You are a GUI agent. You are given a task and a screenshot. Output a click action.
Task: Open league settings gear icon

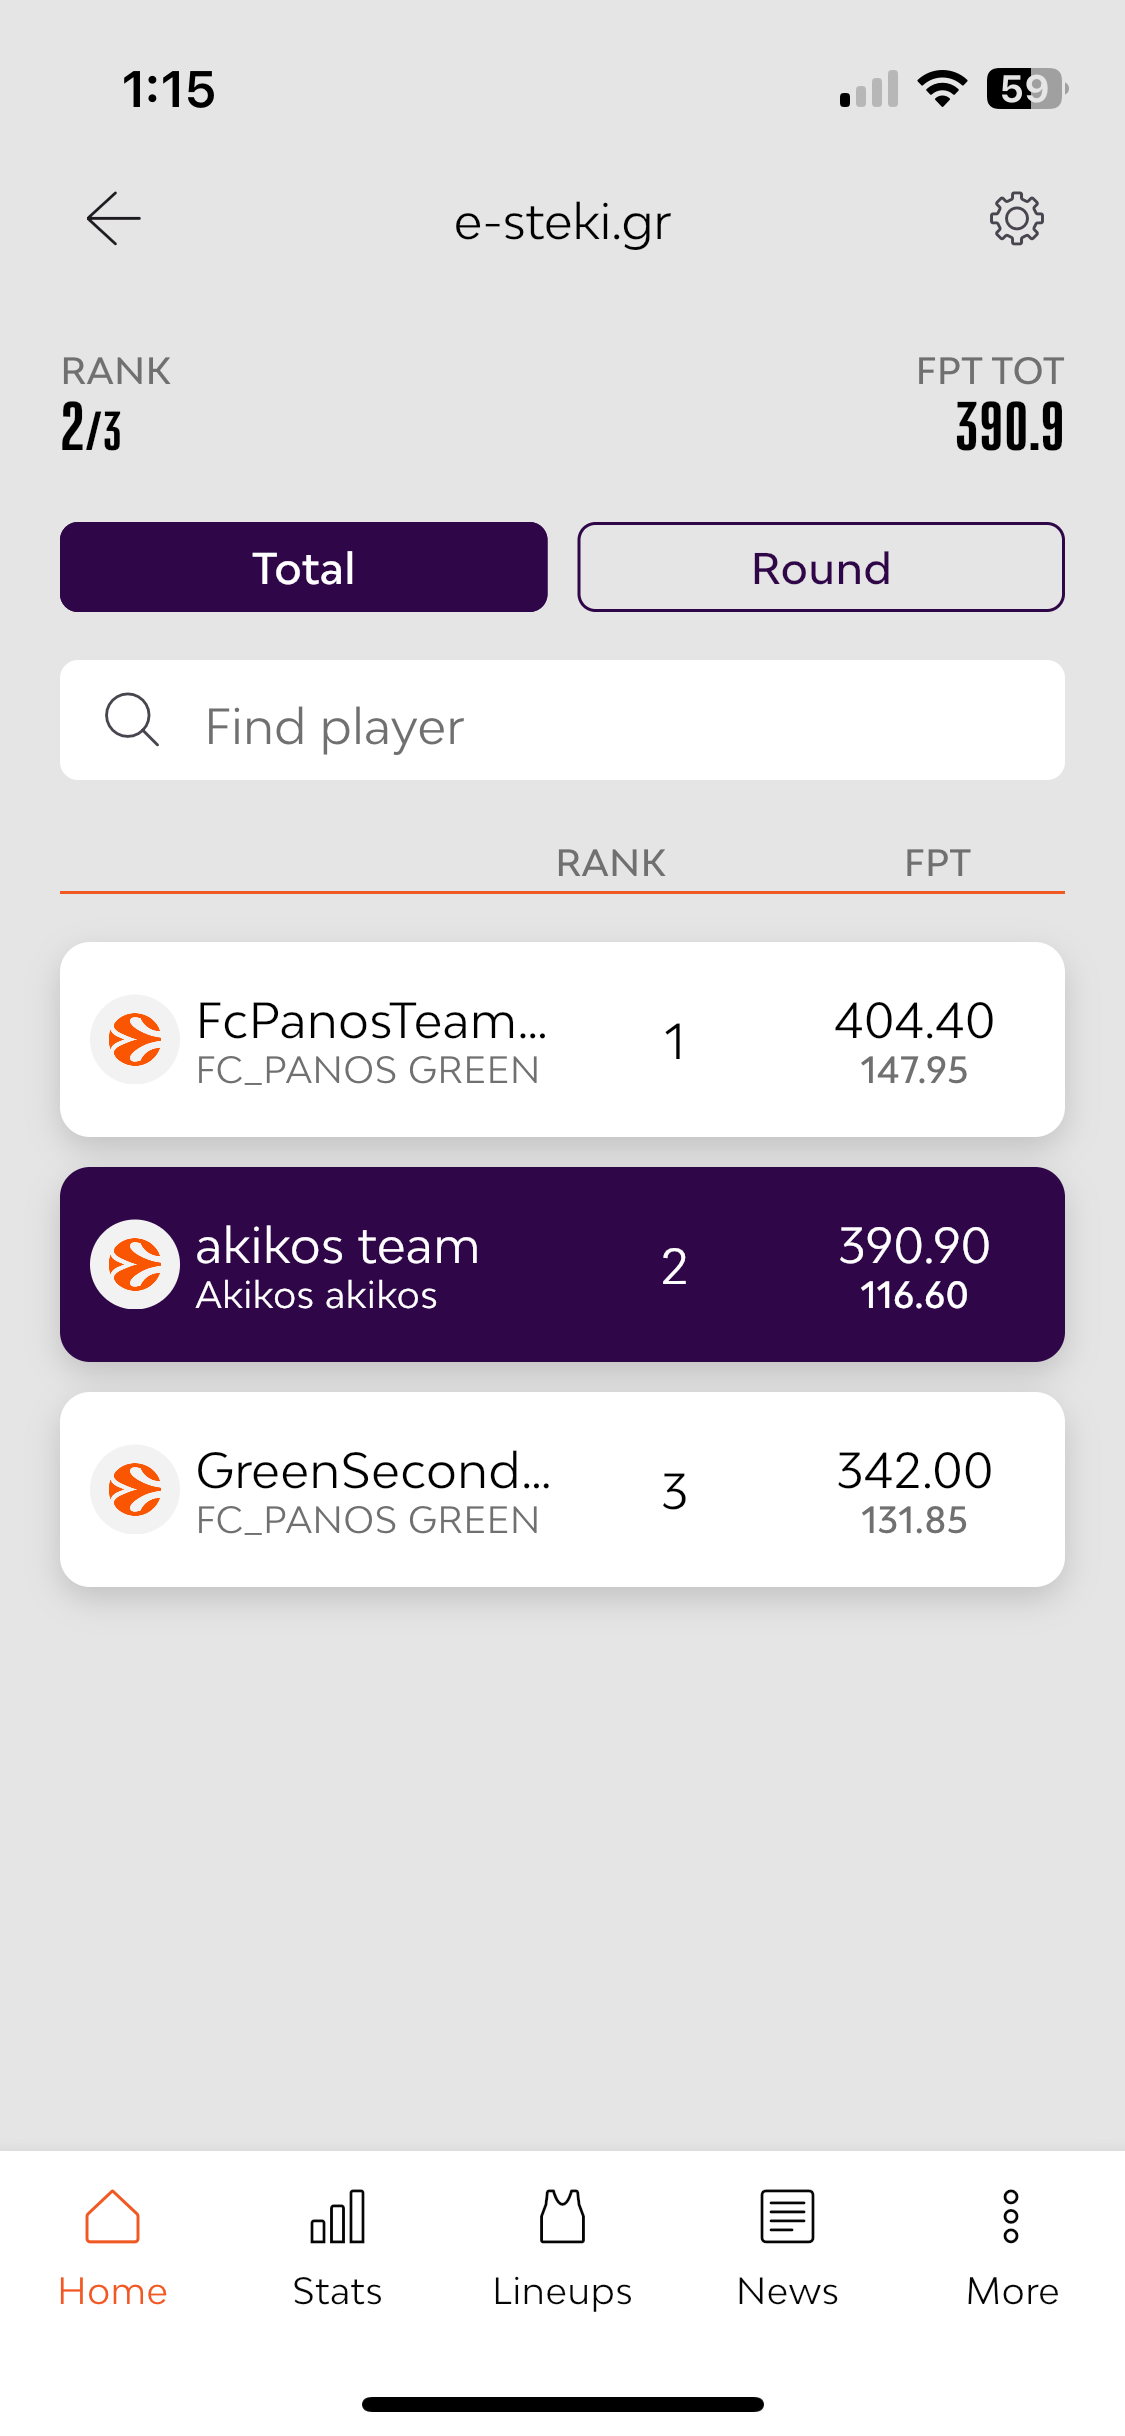click(x=1016, y=218)
